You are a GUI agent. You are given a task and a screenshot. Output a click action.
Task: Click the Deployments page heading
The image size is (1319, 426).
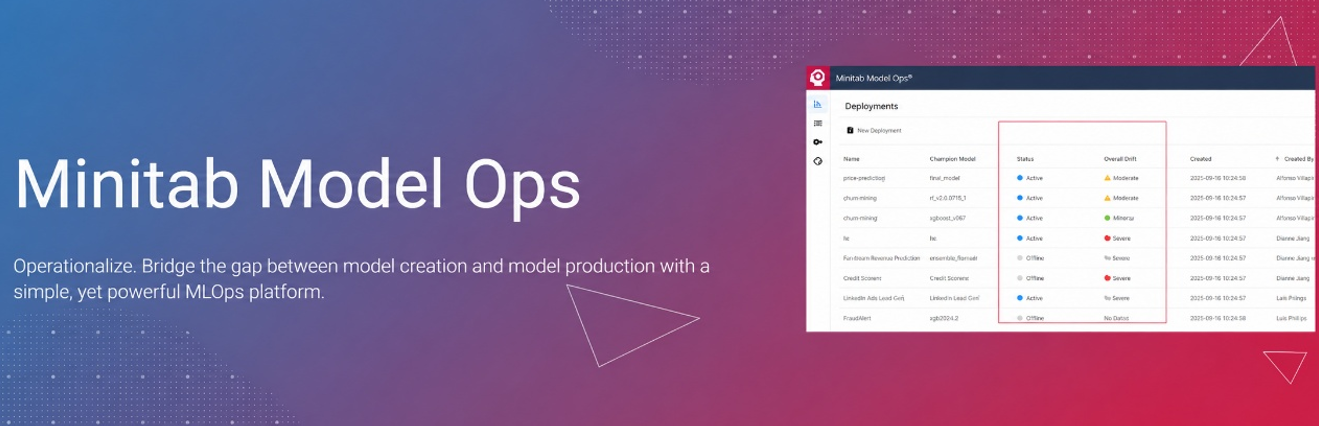[871, 106]
